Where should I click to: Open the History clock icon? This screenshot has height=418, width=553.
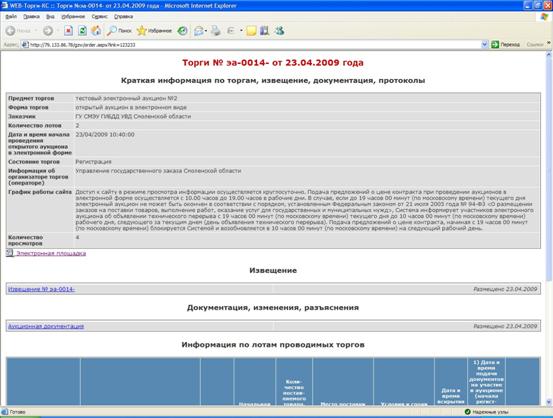(182, 31)
